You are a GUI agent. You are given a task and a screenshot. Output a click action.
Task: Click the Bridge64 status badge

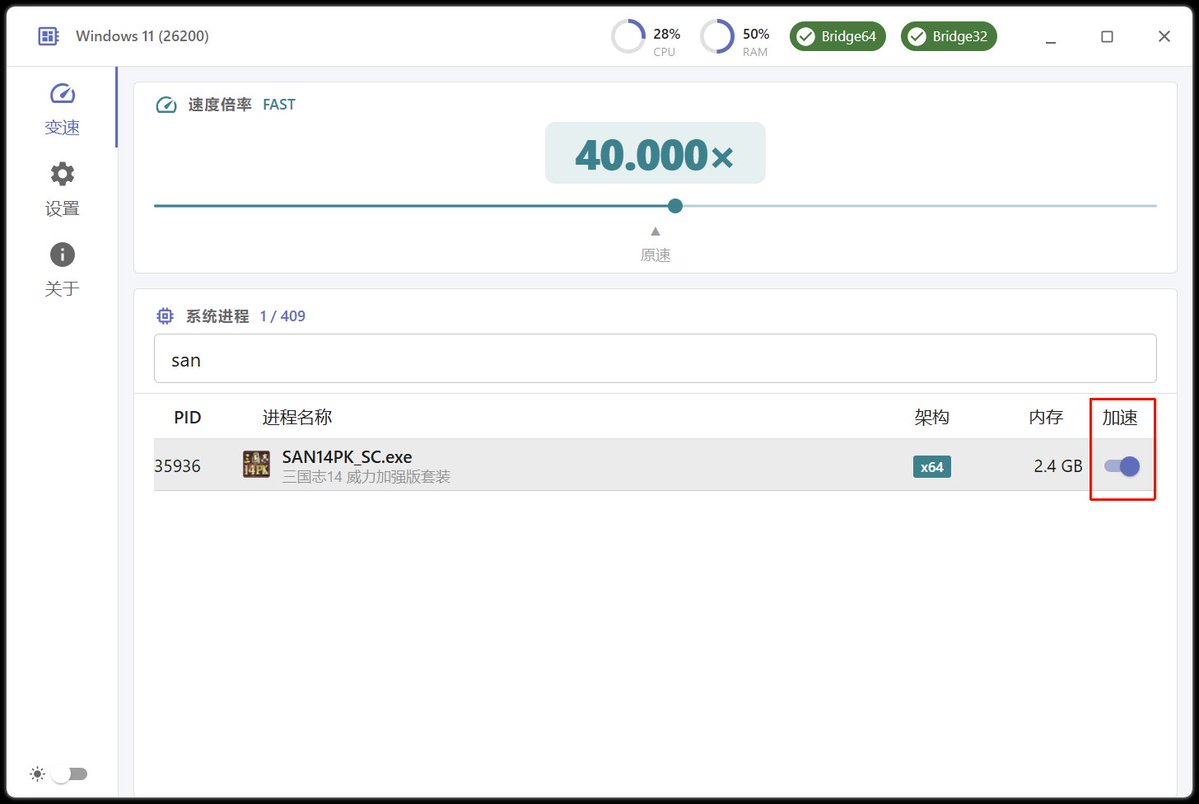tap(837, 36)
